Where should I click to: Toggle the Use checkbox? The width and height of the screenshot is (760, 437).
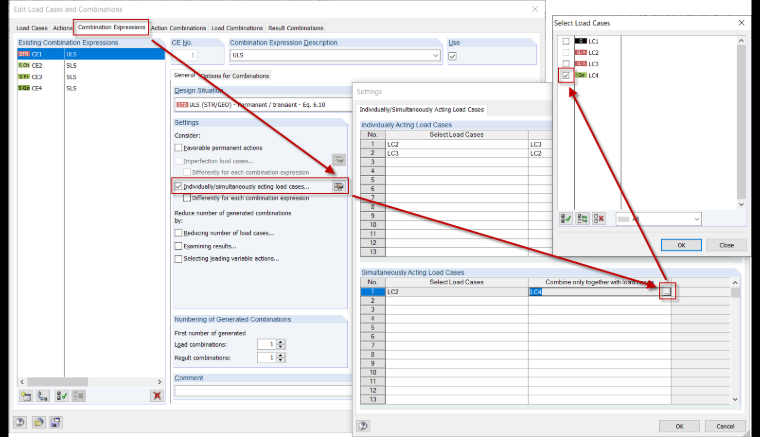click(x=453, y=56)
